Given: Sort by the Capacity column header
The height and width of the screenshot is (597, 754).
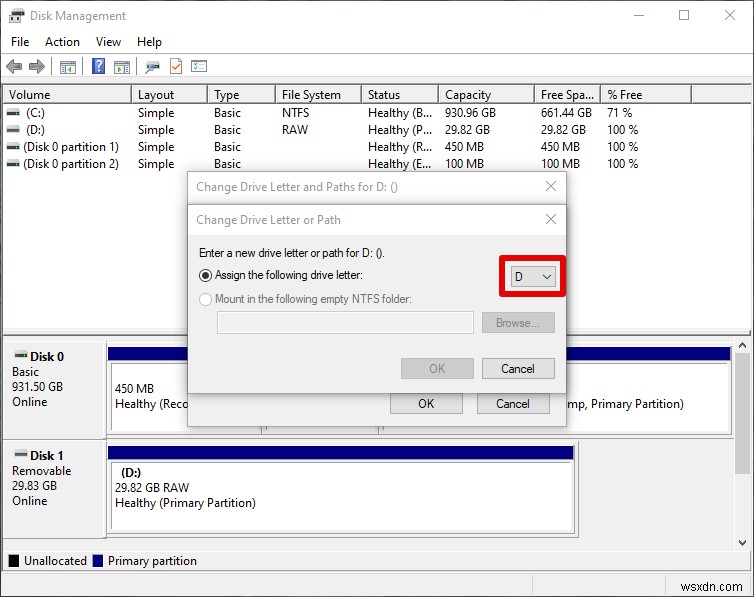Looking at the screenshot, I should pyautogui.click(x=487, y=94).
